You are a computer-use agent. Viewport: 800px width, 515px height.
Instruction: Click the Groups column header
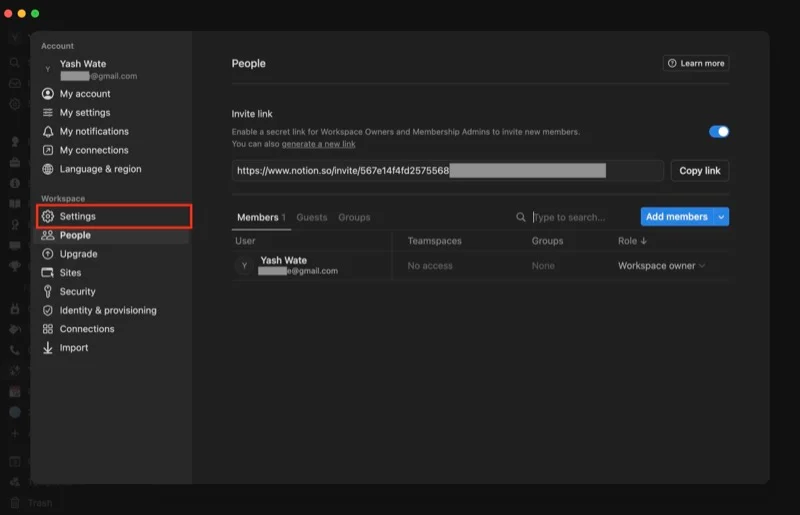point(547,241)
